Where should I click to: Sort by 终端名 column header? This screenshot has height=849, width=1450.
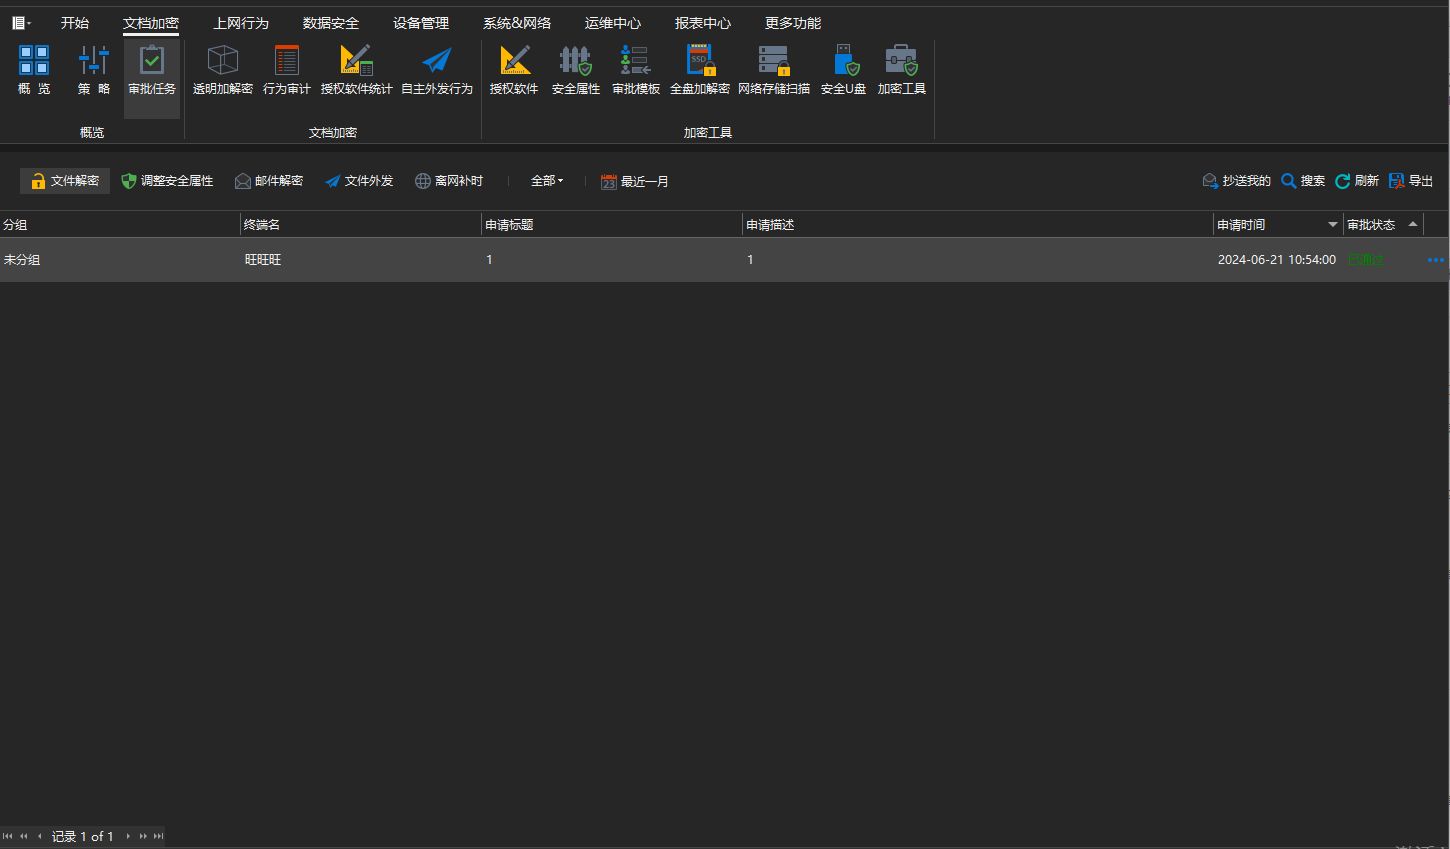pyautogui.click(x=360, y=225)
